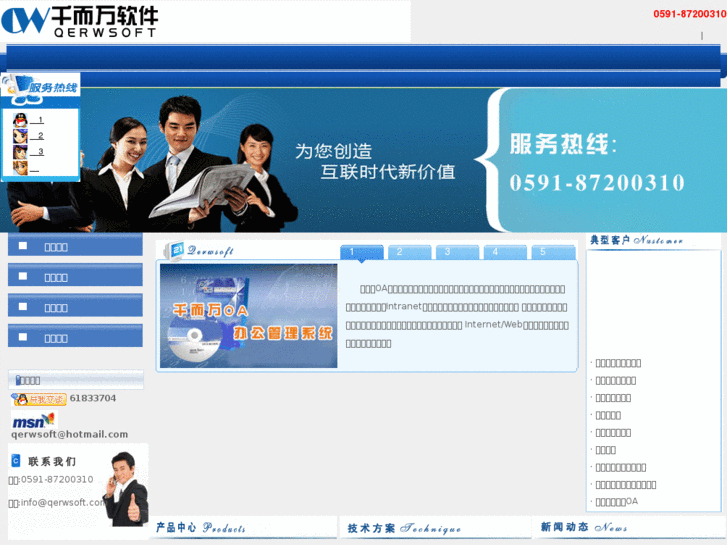Open the customer service link labeled 1
The width and height of the screenshot is (727, 545).
click(37, 120)
